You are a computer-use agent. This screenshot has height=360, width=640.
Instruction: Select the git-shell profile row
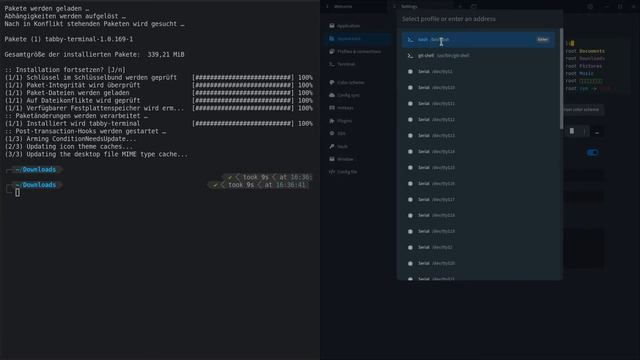478,56
